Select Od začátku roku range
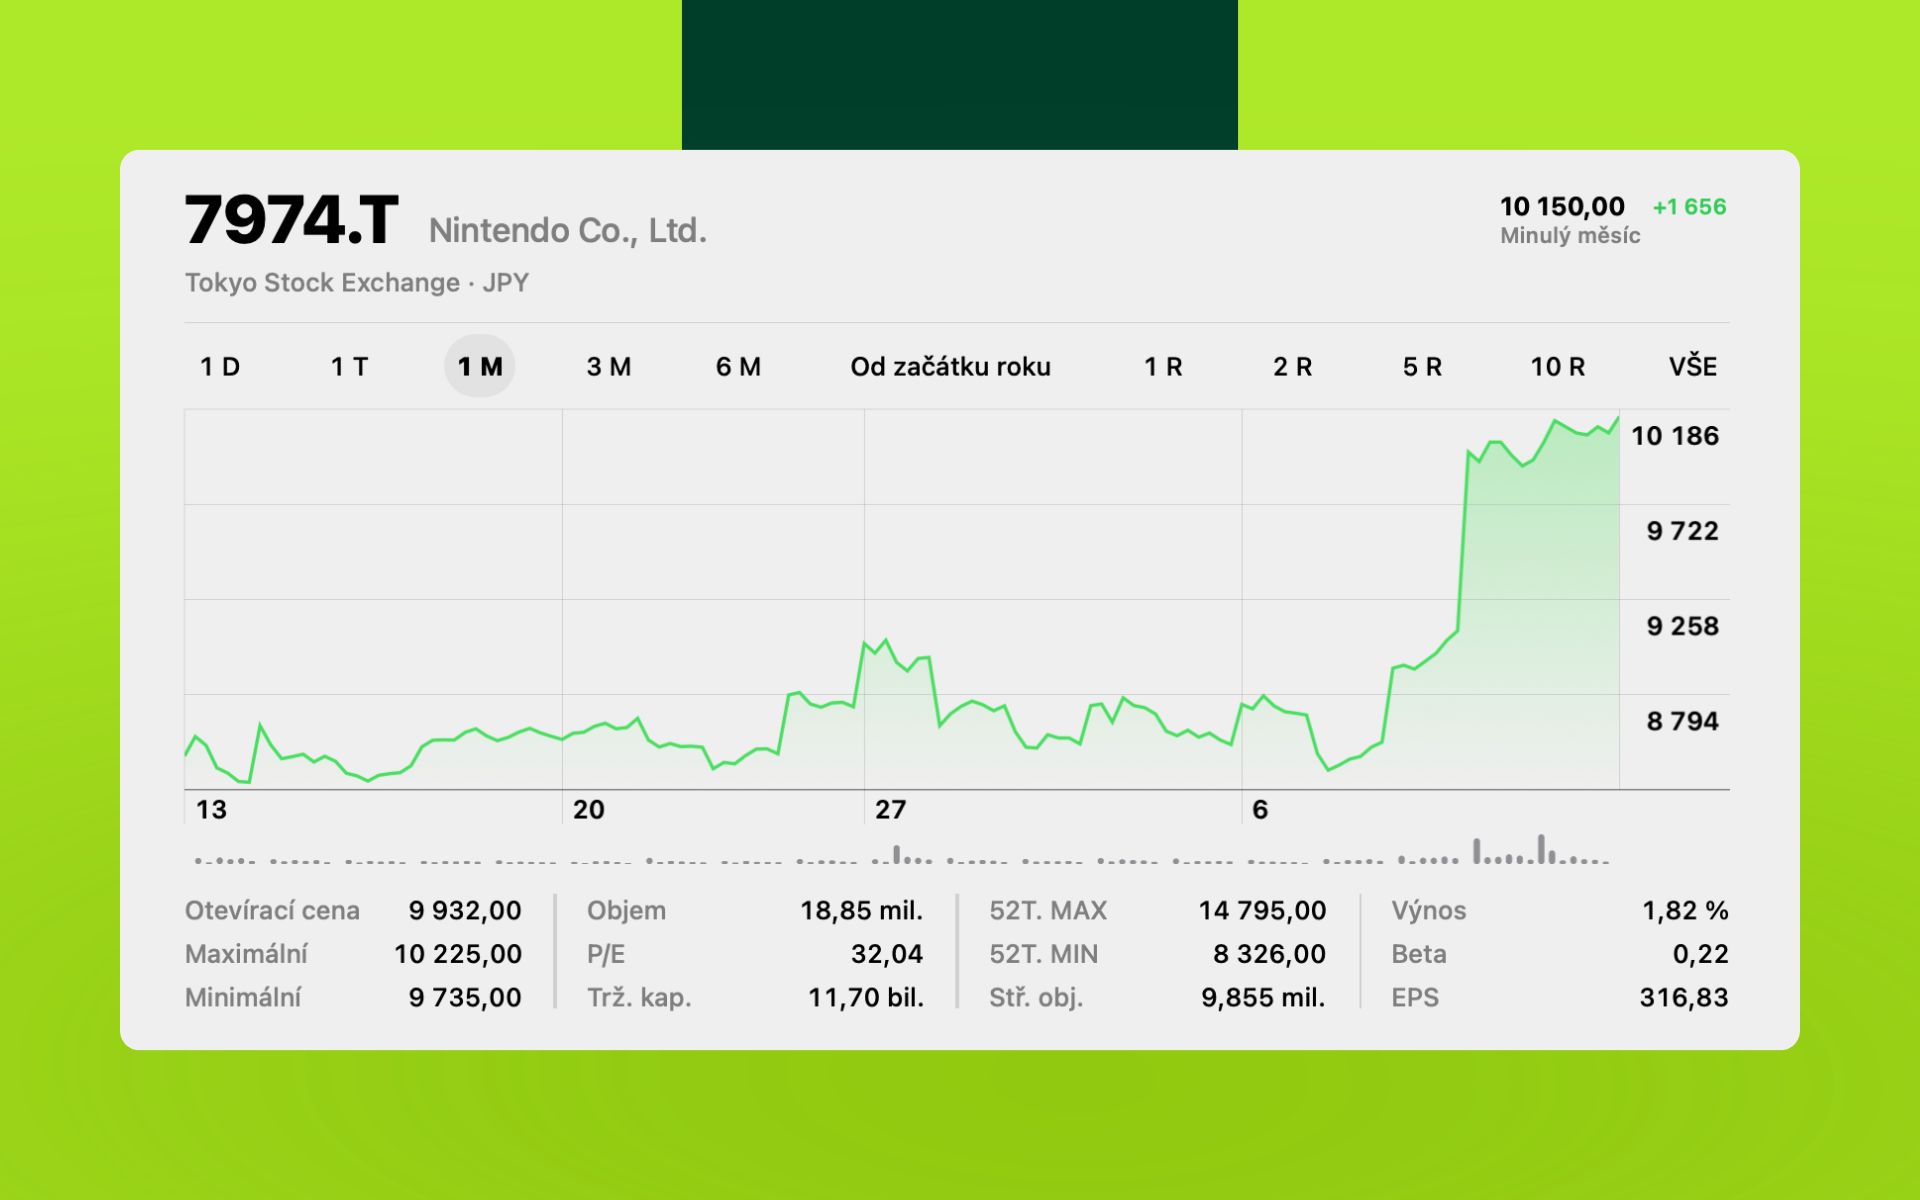The height and width of the screenshot is (1200, 1920). coord(950,367)
